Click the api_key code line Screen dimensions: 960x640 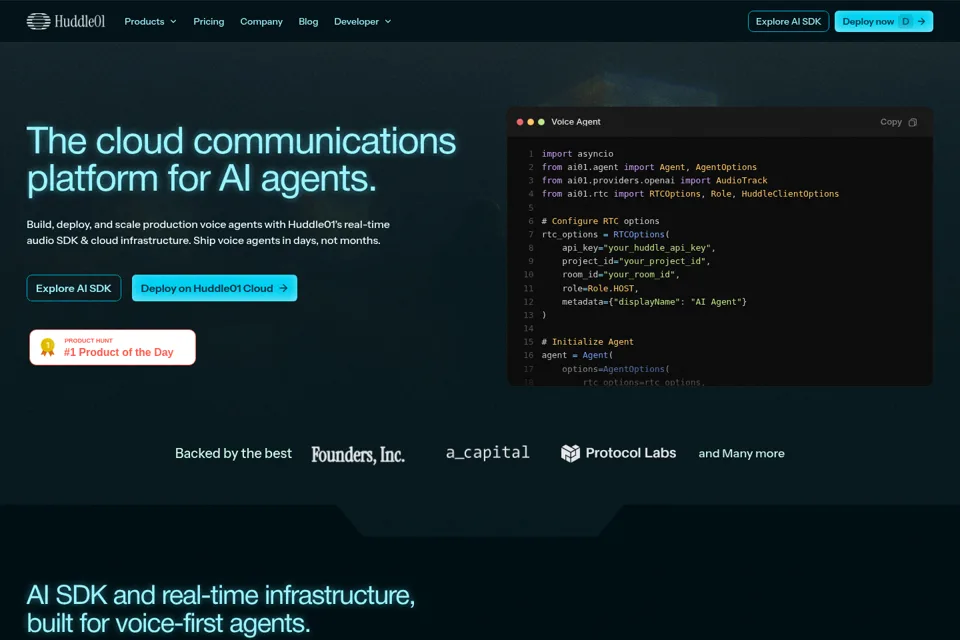click(x=639, y=248)
